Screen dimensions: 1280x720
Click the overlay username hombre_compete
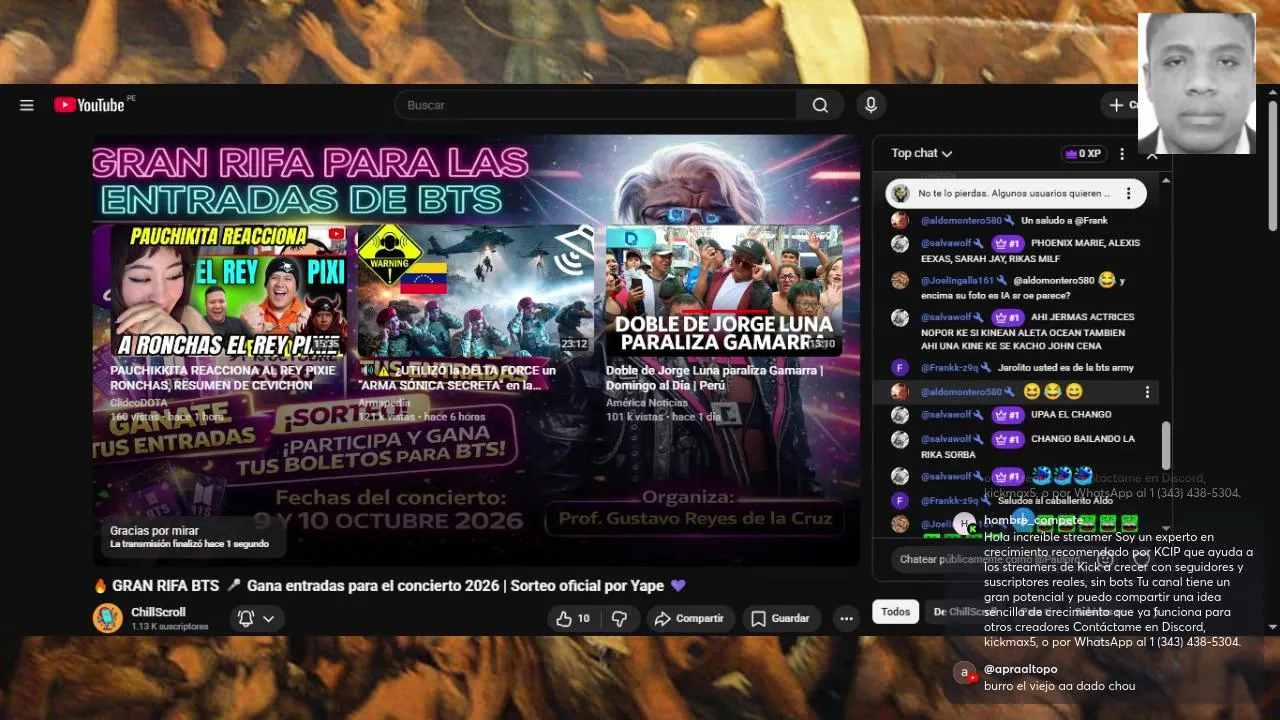click(x=1032, y=521)
